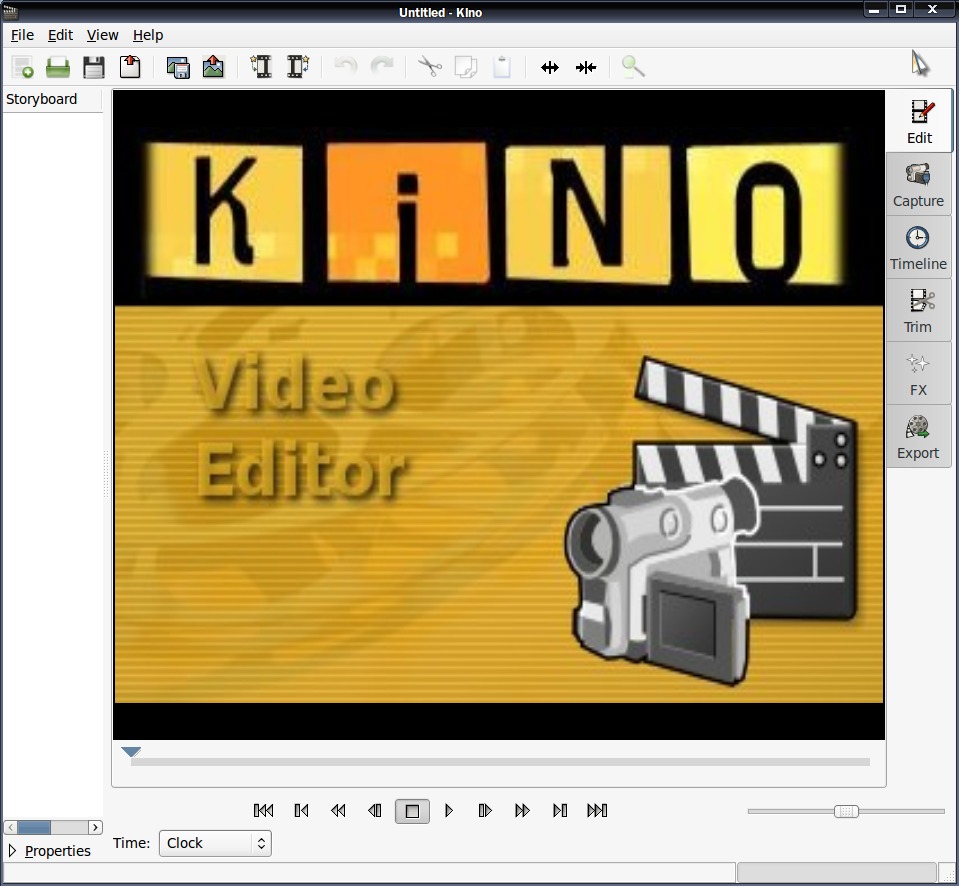Screen dimensions: 959x886
Task: Click the Redo arrow icon
Action: tap(382, 65)
